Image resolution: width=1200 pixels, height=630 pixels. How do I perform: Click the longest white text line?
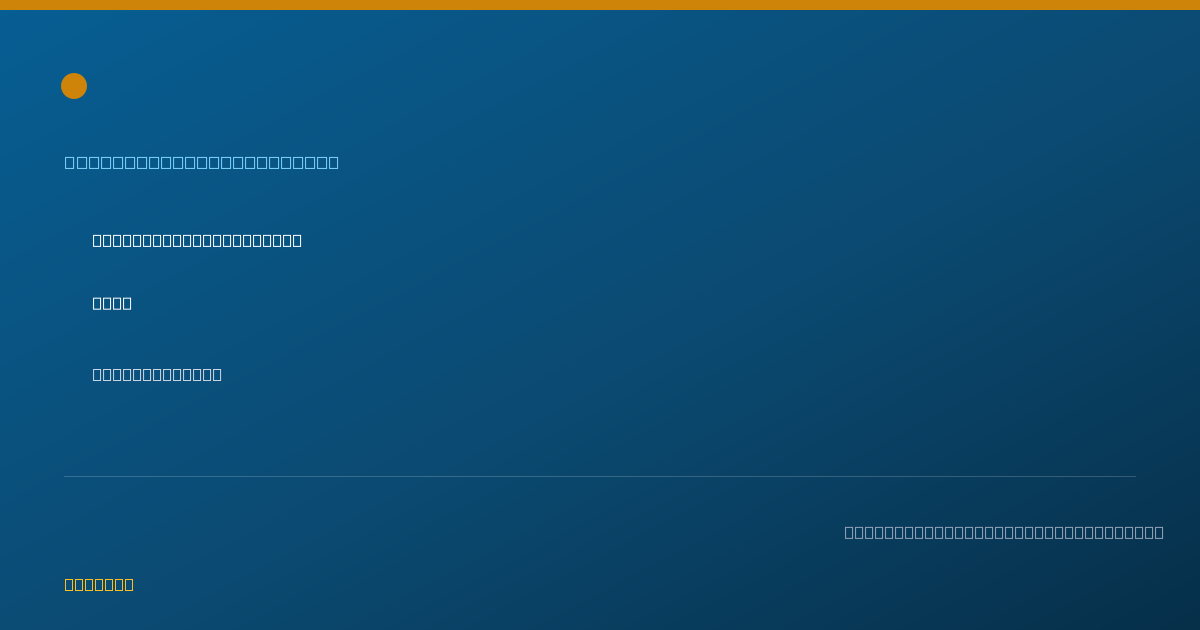(197, 240)
